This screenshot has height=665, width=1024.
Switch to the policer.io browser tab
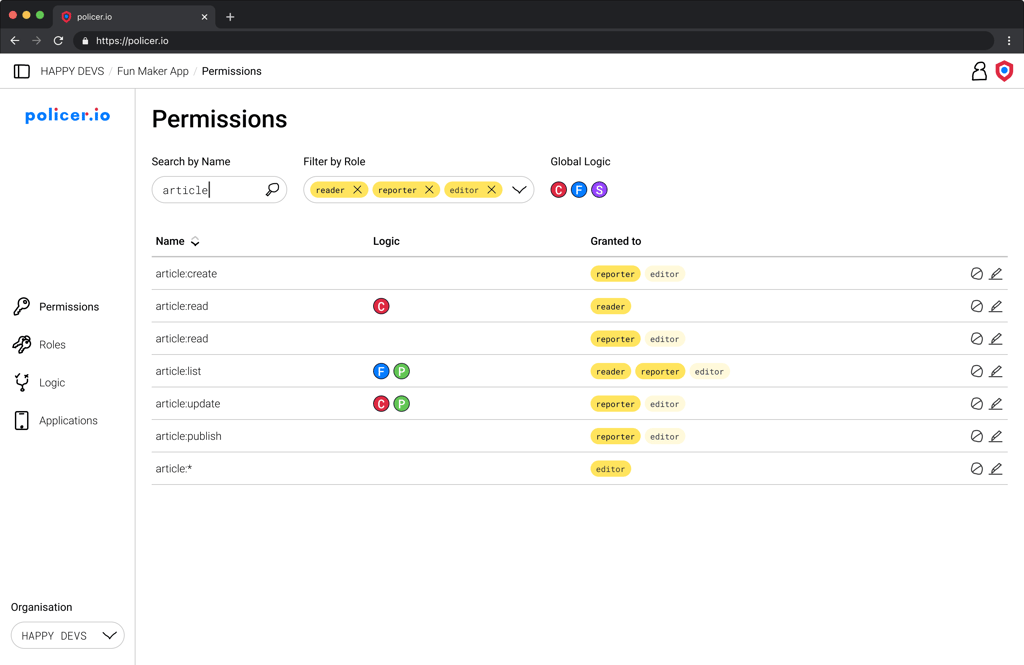coord(134,17)
